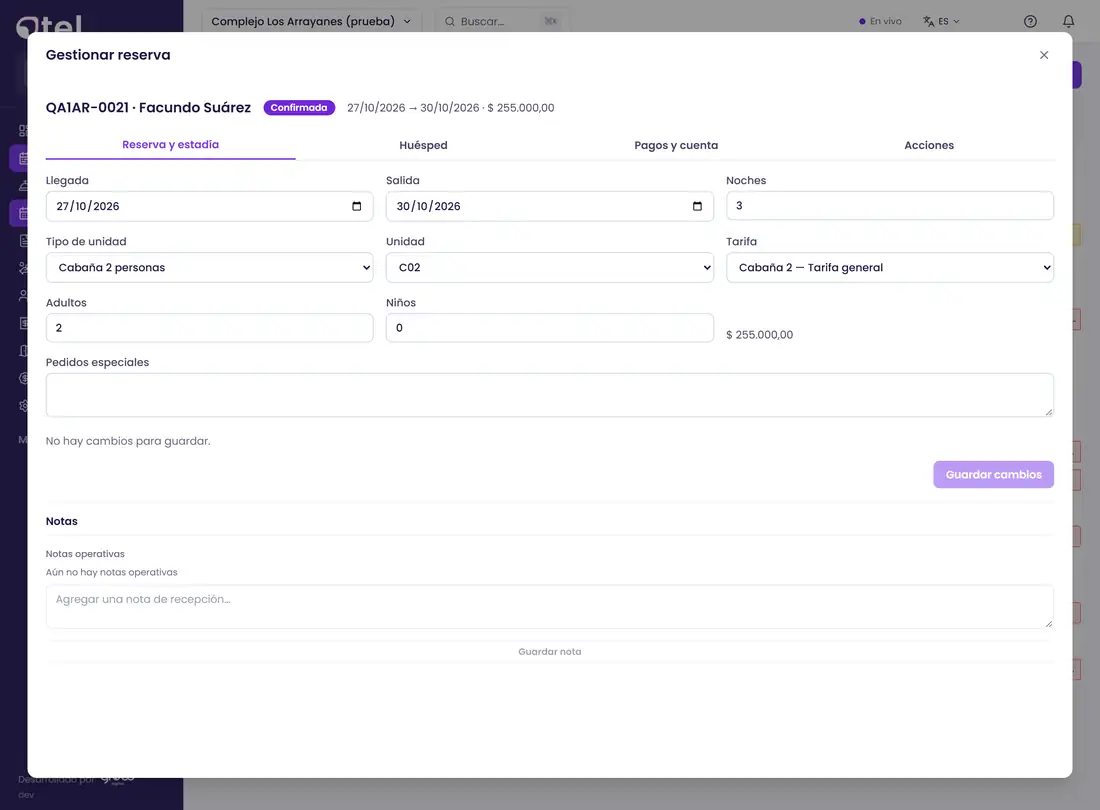Image resolution: width=1100 pixels, height=810 pixels.
Task: Open the Unidad dropdown showing C02
Action: (549, 267)
